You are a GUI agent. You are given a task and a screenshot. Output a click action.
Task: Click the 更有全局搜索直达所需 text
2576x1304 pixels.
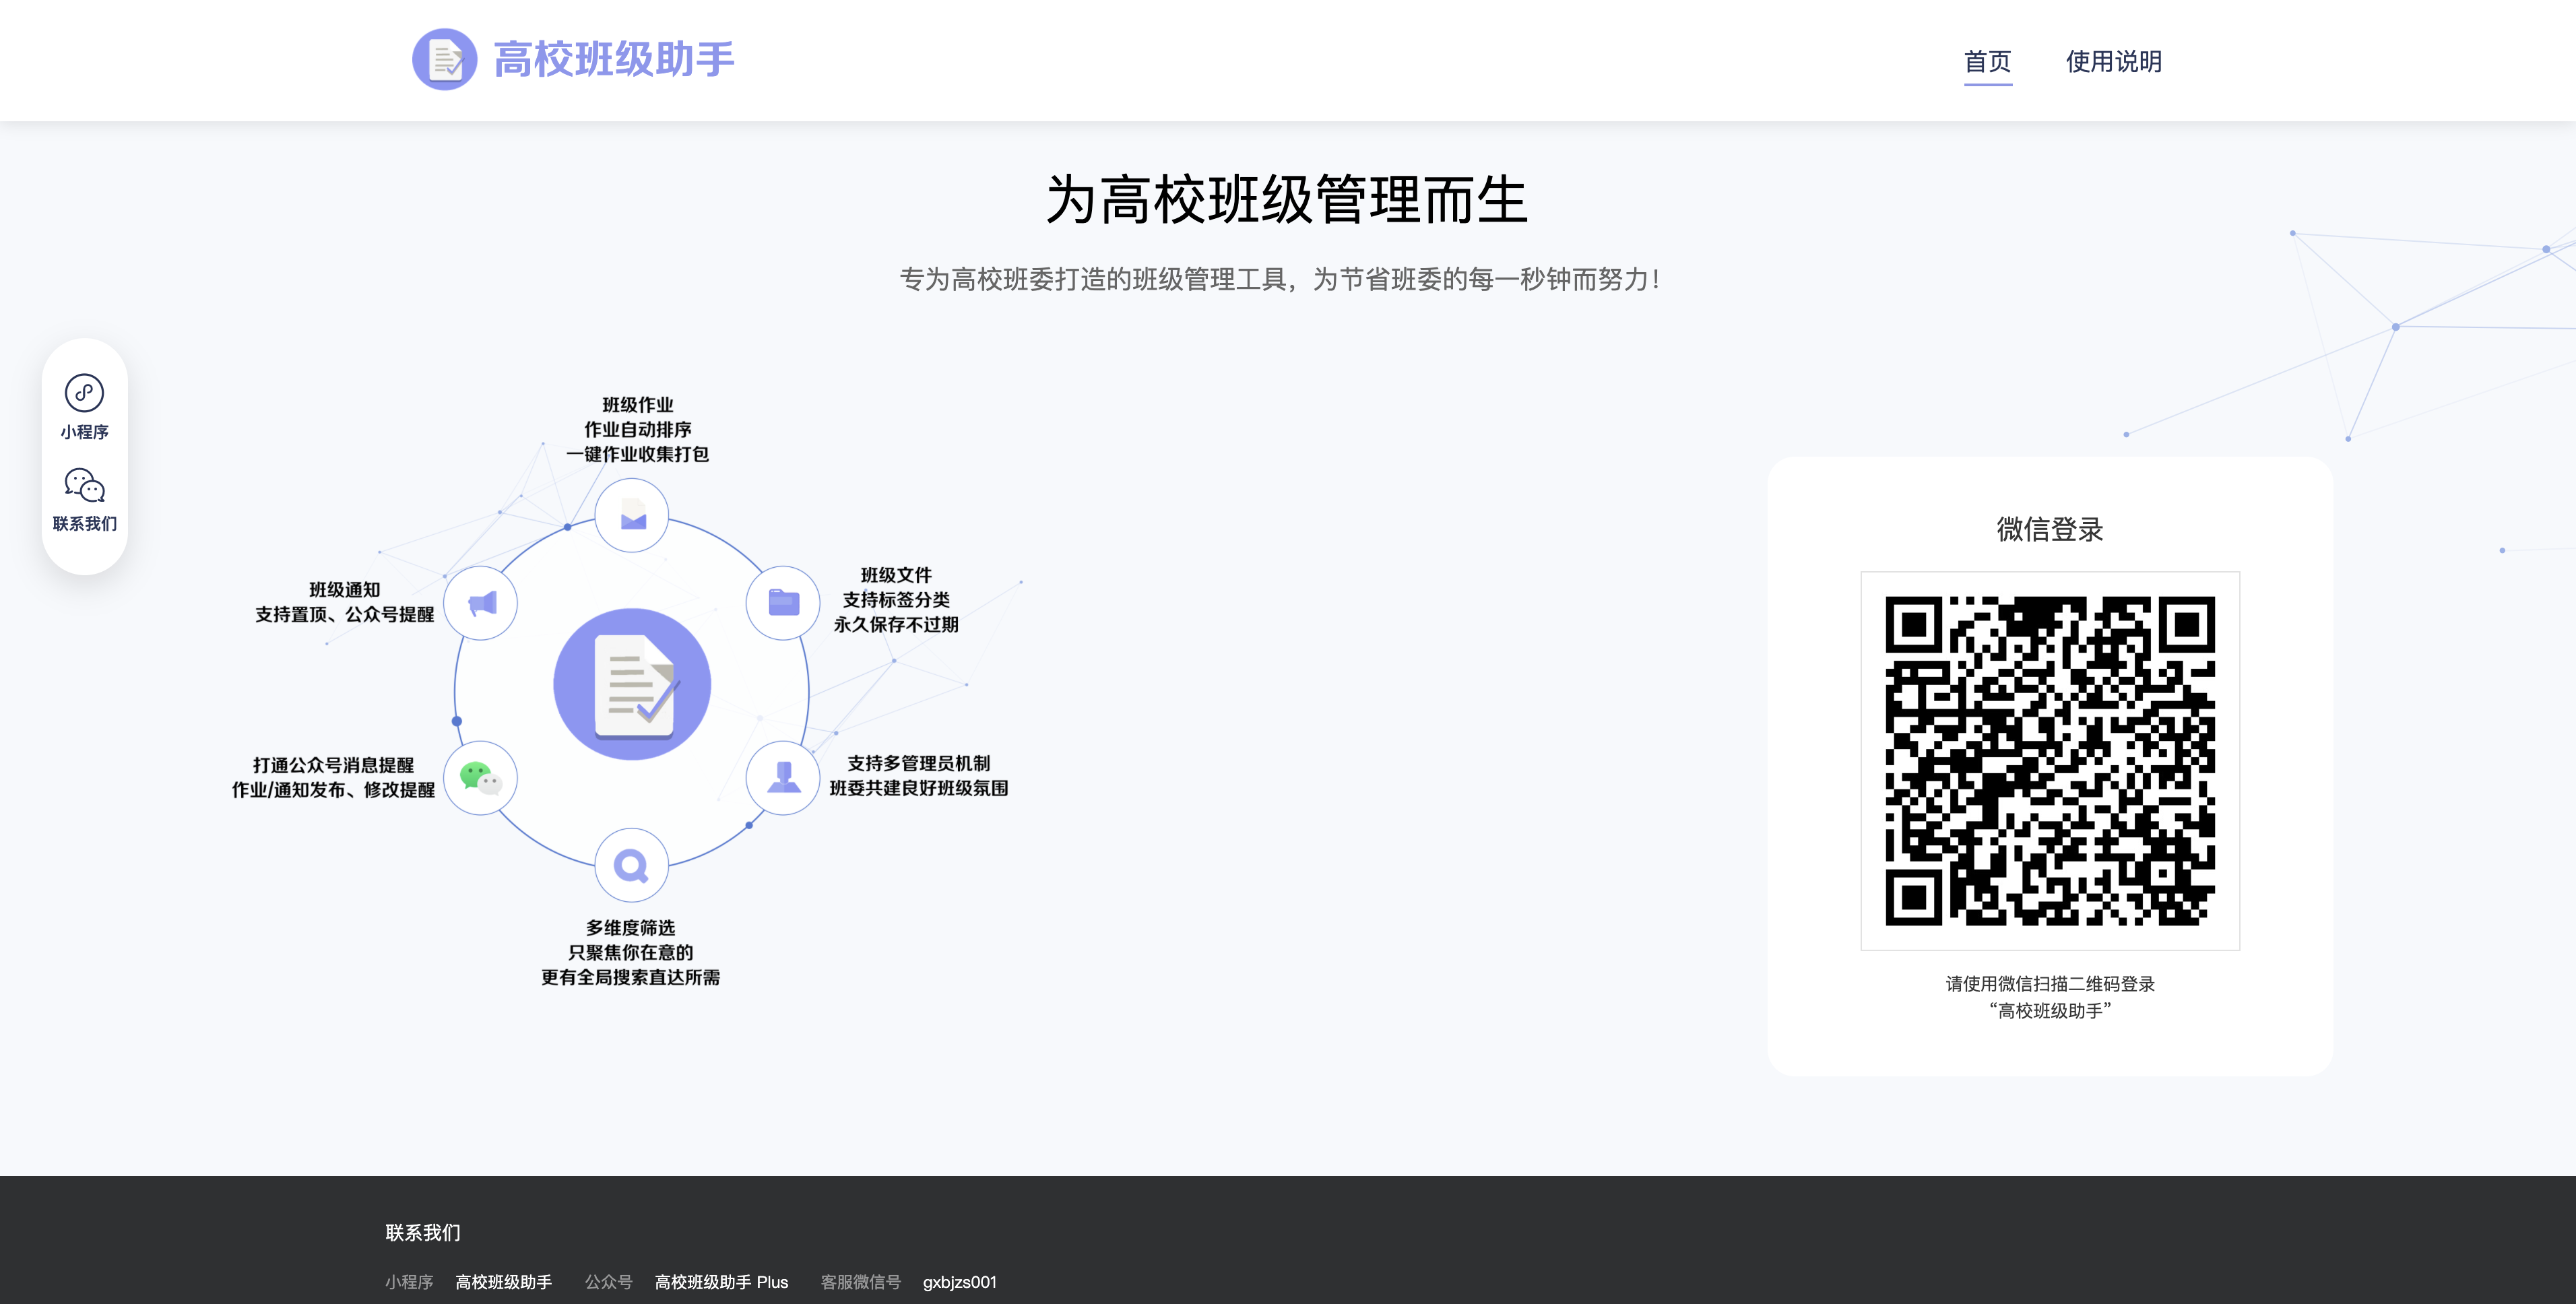coord(631,977)
